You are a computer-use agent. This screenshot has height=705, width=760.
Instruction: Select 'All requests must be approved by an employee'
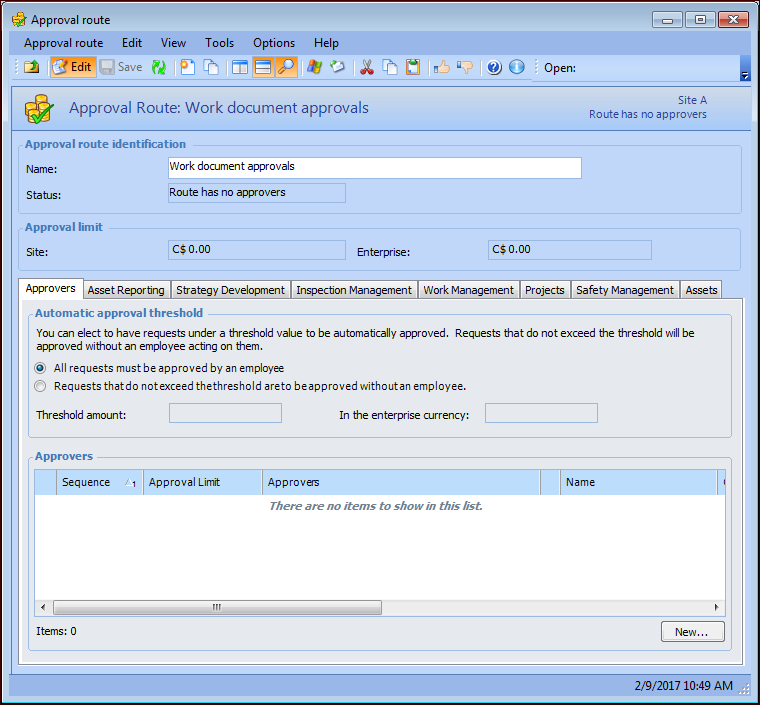point(41,368)
